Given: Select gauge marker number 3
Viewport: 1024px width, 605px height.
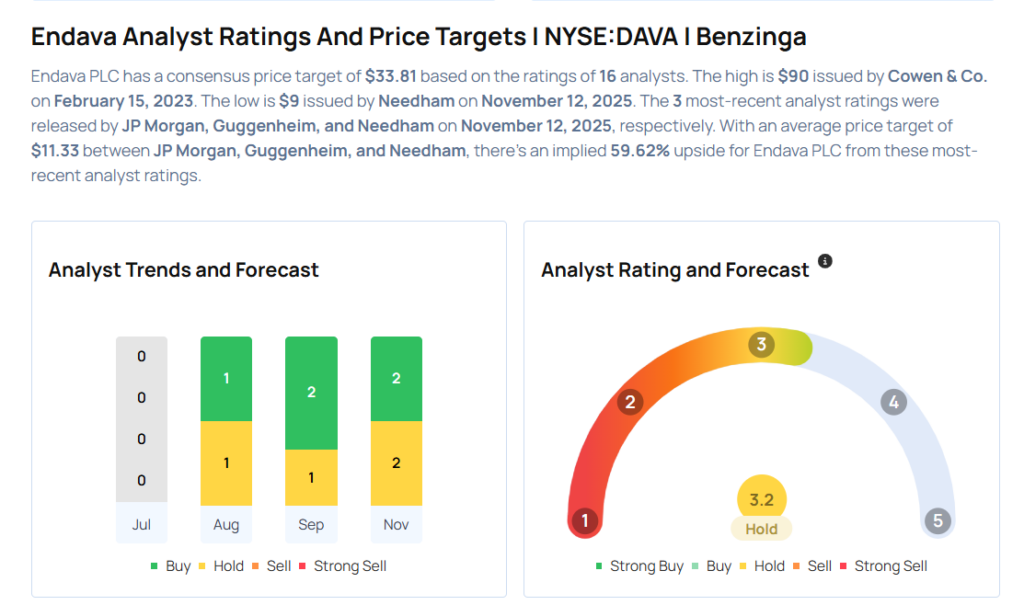Looking at the screenshot, I should 761,345.
